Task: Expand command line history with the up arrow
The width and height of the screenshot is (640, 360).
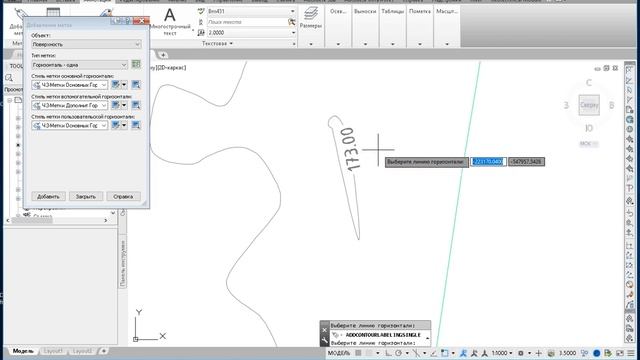Action: [427, 338]
